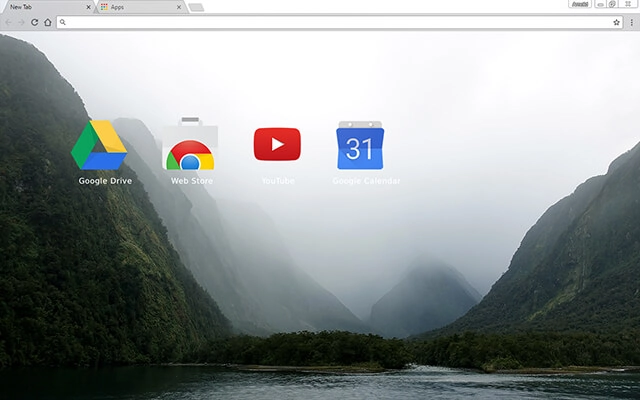Reload the page with the refresh icon
Image resolution: width=640 pixels, height=400 pixels.
click(x=35, y=22)
